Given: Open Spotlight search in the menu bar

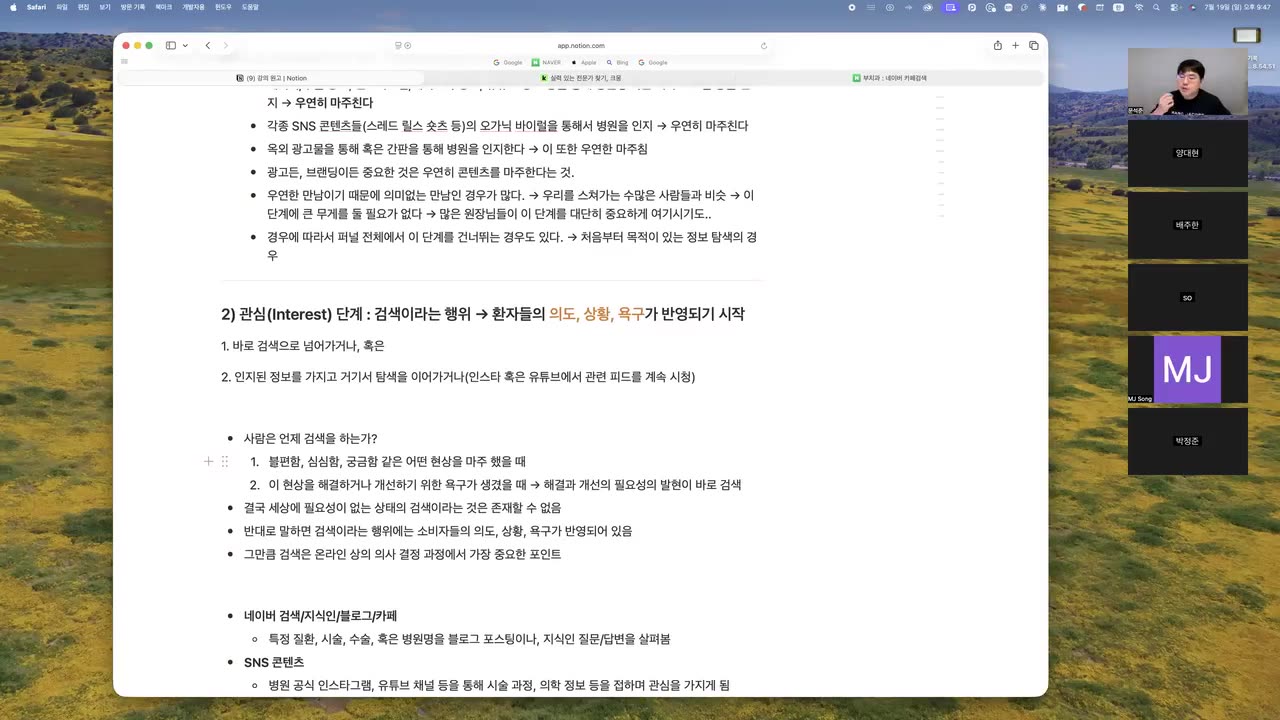Looking at the screenshot, I should coord(1157,7).
